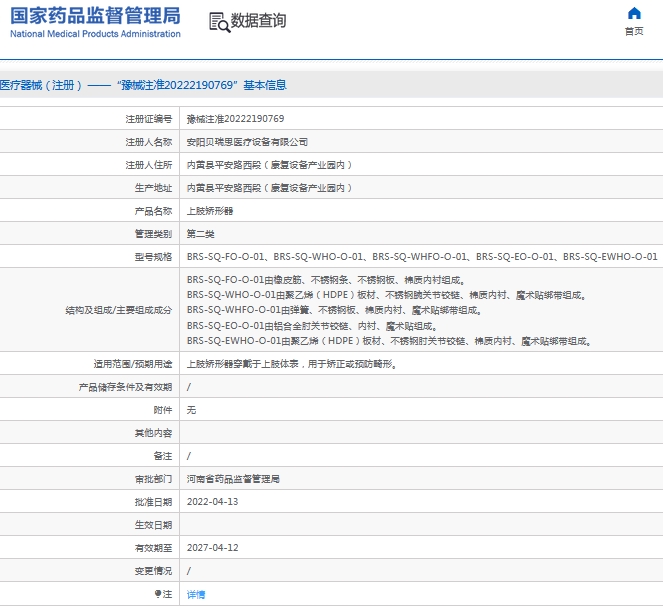Click the composition line starting BRS-SQ-FO-O-01由橡皮筋
Screen dimensions: 663x606
click(x=326, y=280)
